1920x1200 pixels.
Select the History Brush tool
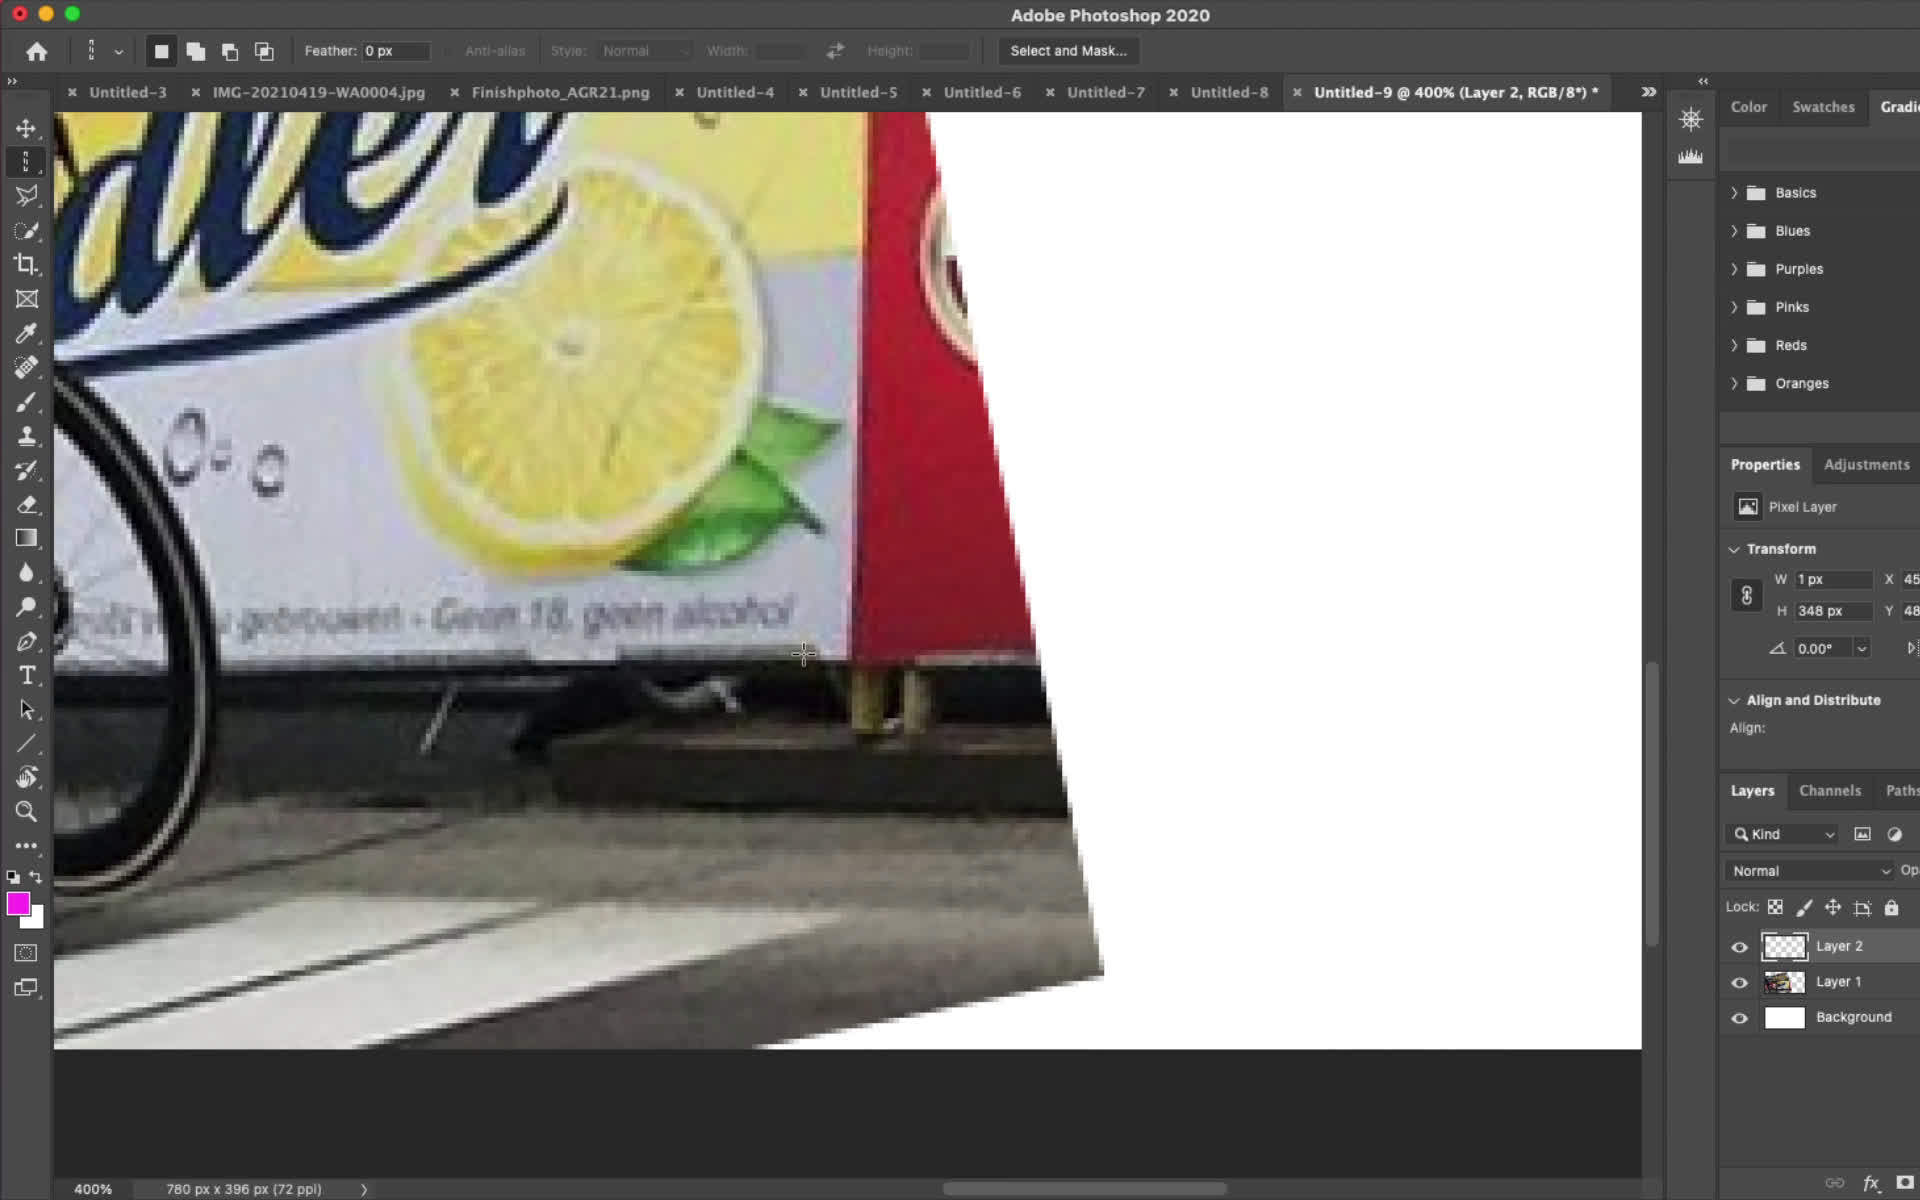(x=26, y=470)
